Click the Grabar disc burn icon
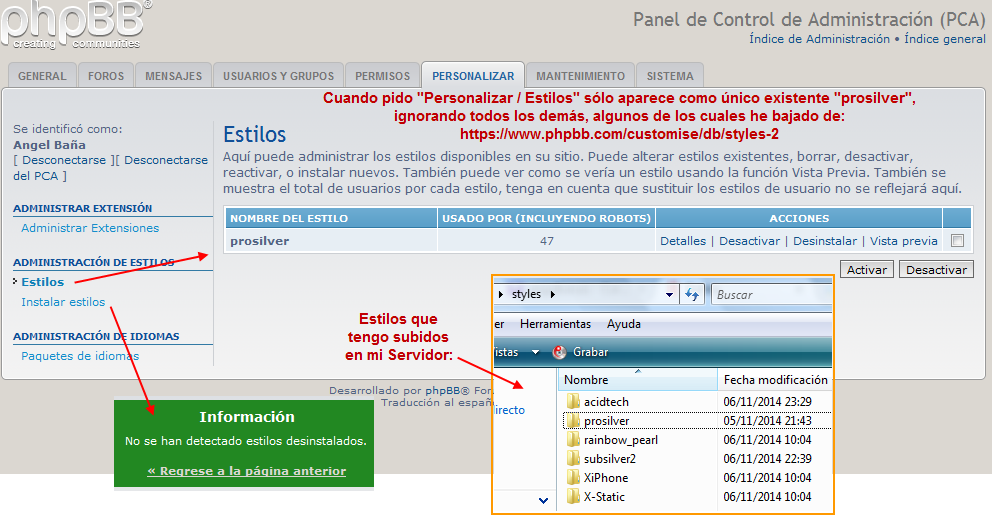The image size is (992, 524). click(559, 352)
